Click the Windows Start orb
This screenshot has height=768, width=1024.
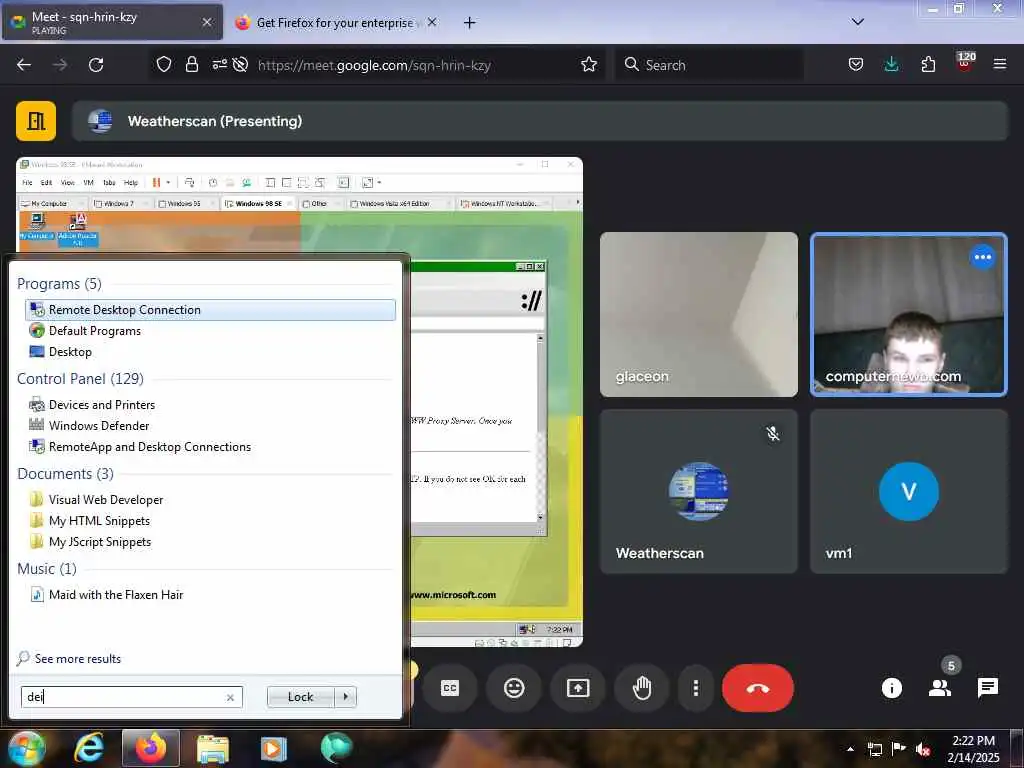click(x=26, y=748)
